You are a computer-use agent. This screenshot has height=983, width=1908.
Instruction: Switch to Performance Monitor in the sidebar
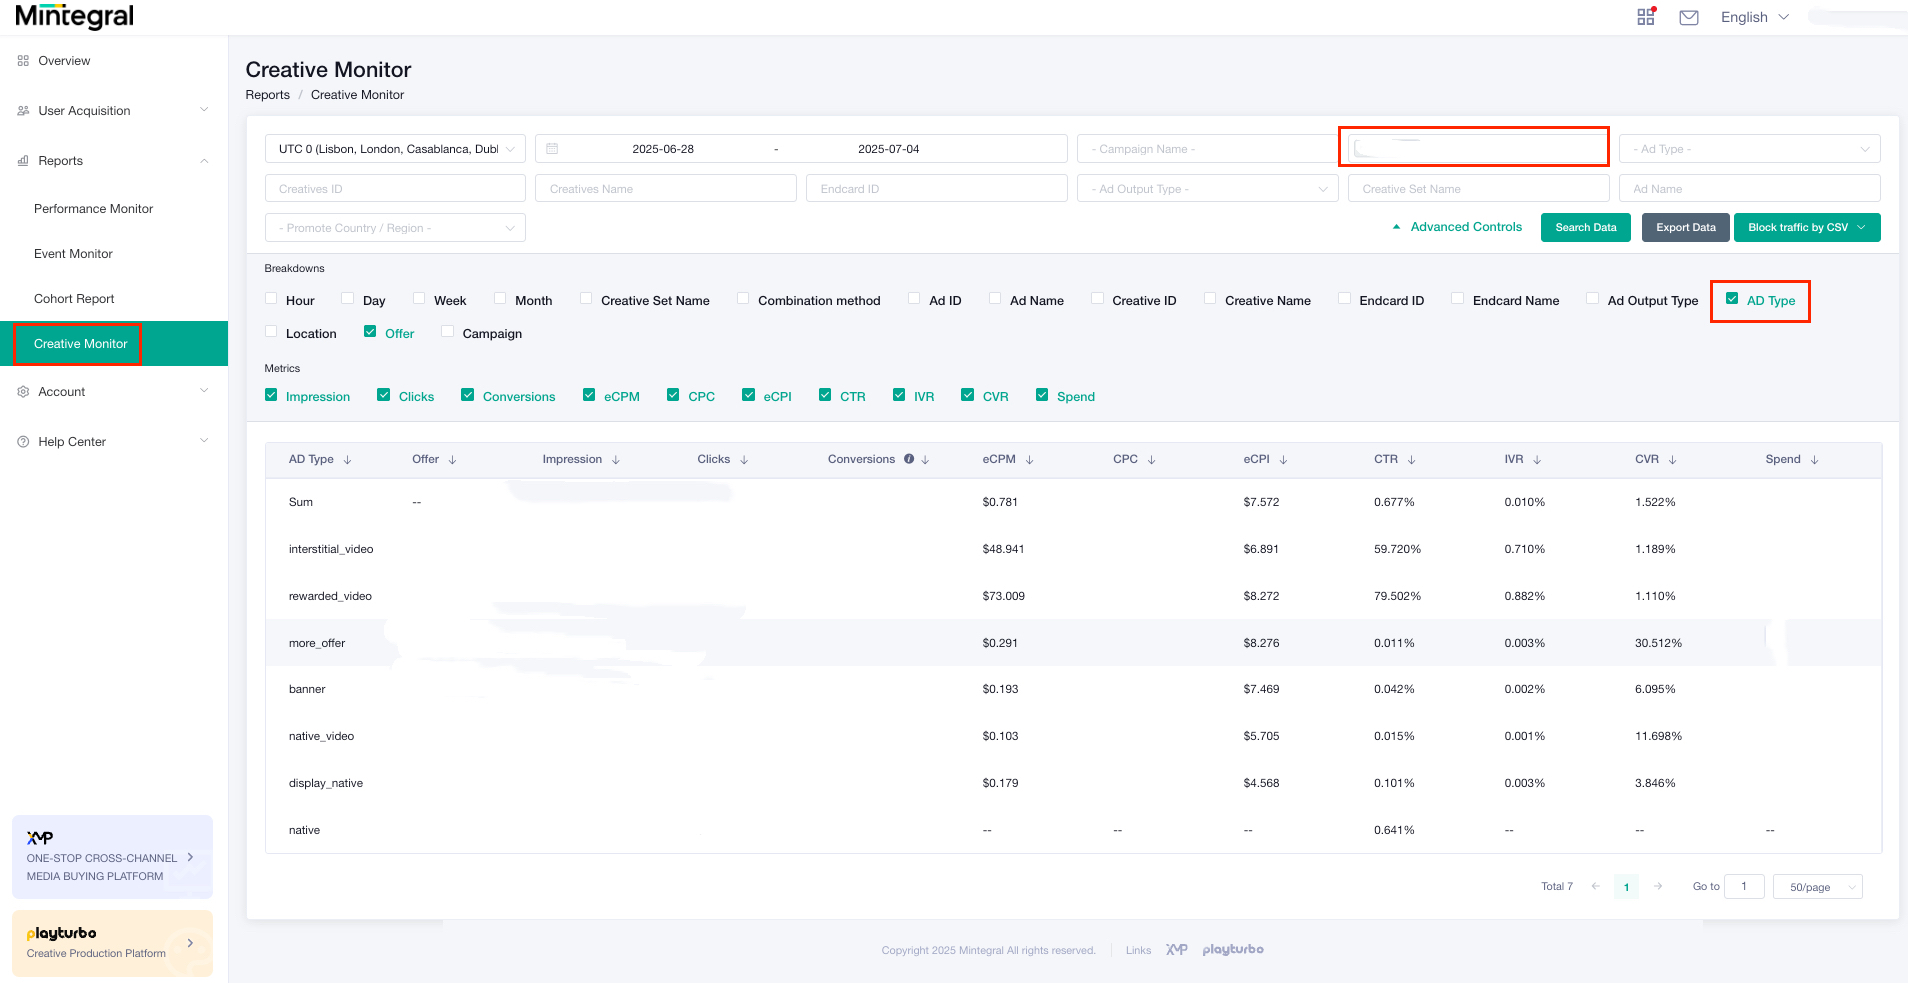click(x=93, y=208)
